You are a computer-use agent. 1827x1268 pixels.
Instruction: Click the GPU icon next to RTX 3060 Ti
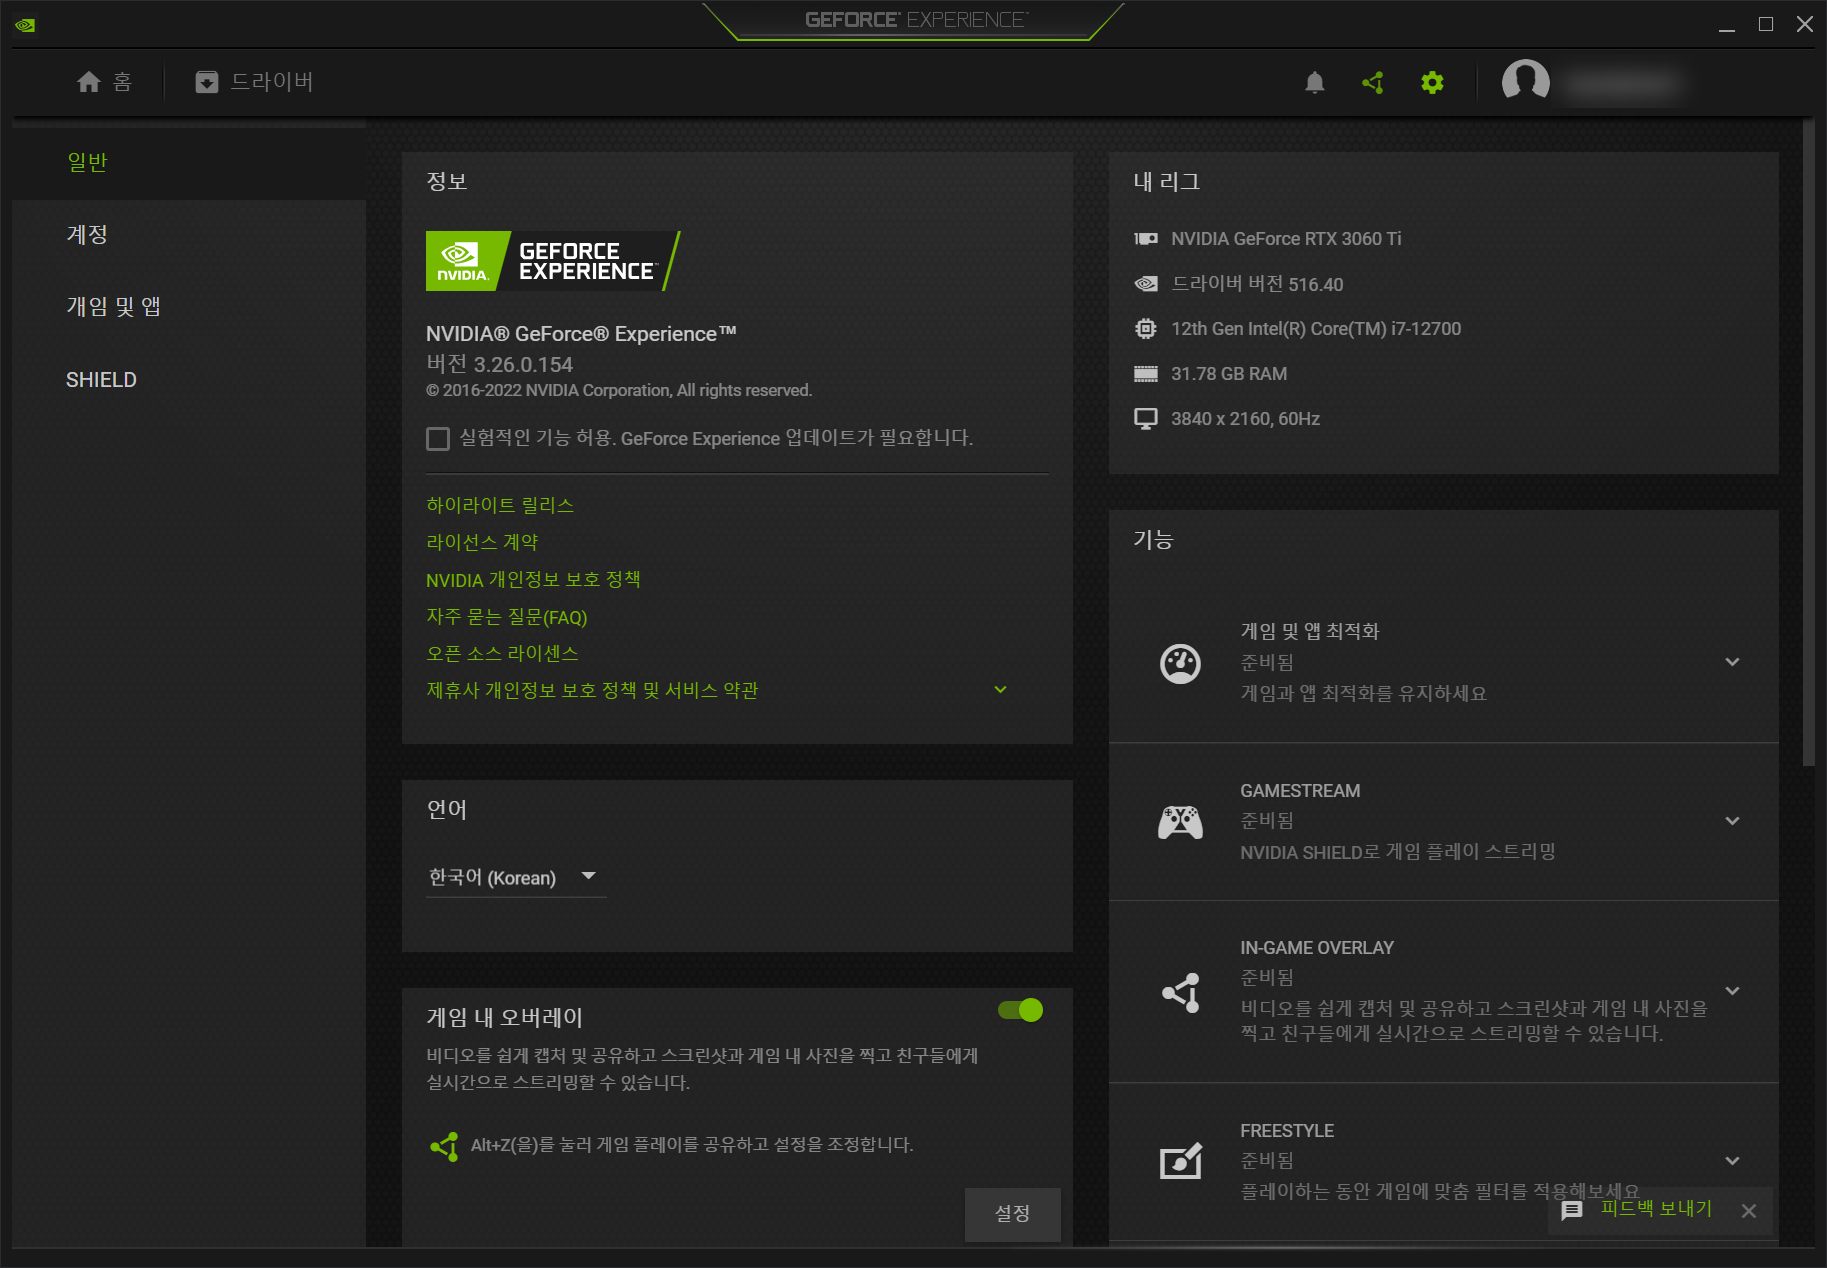(x=1146, y=239)
